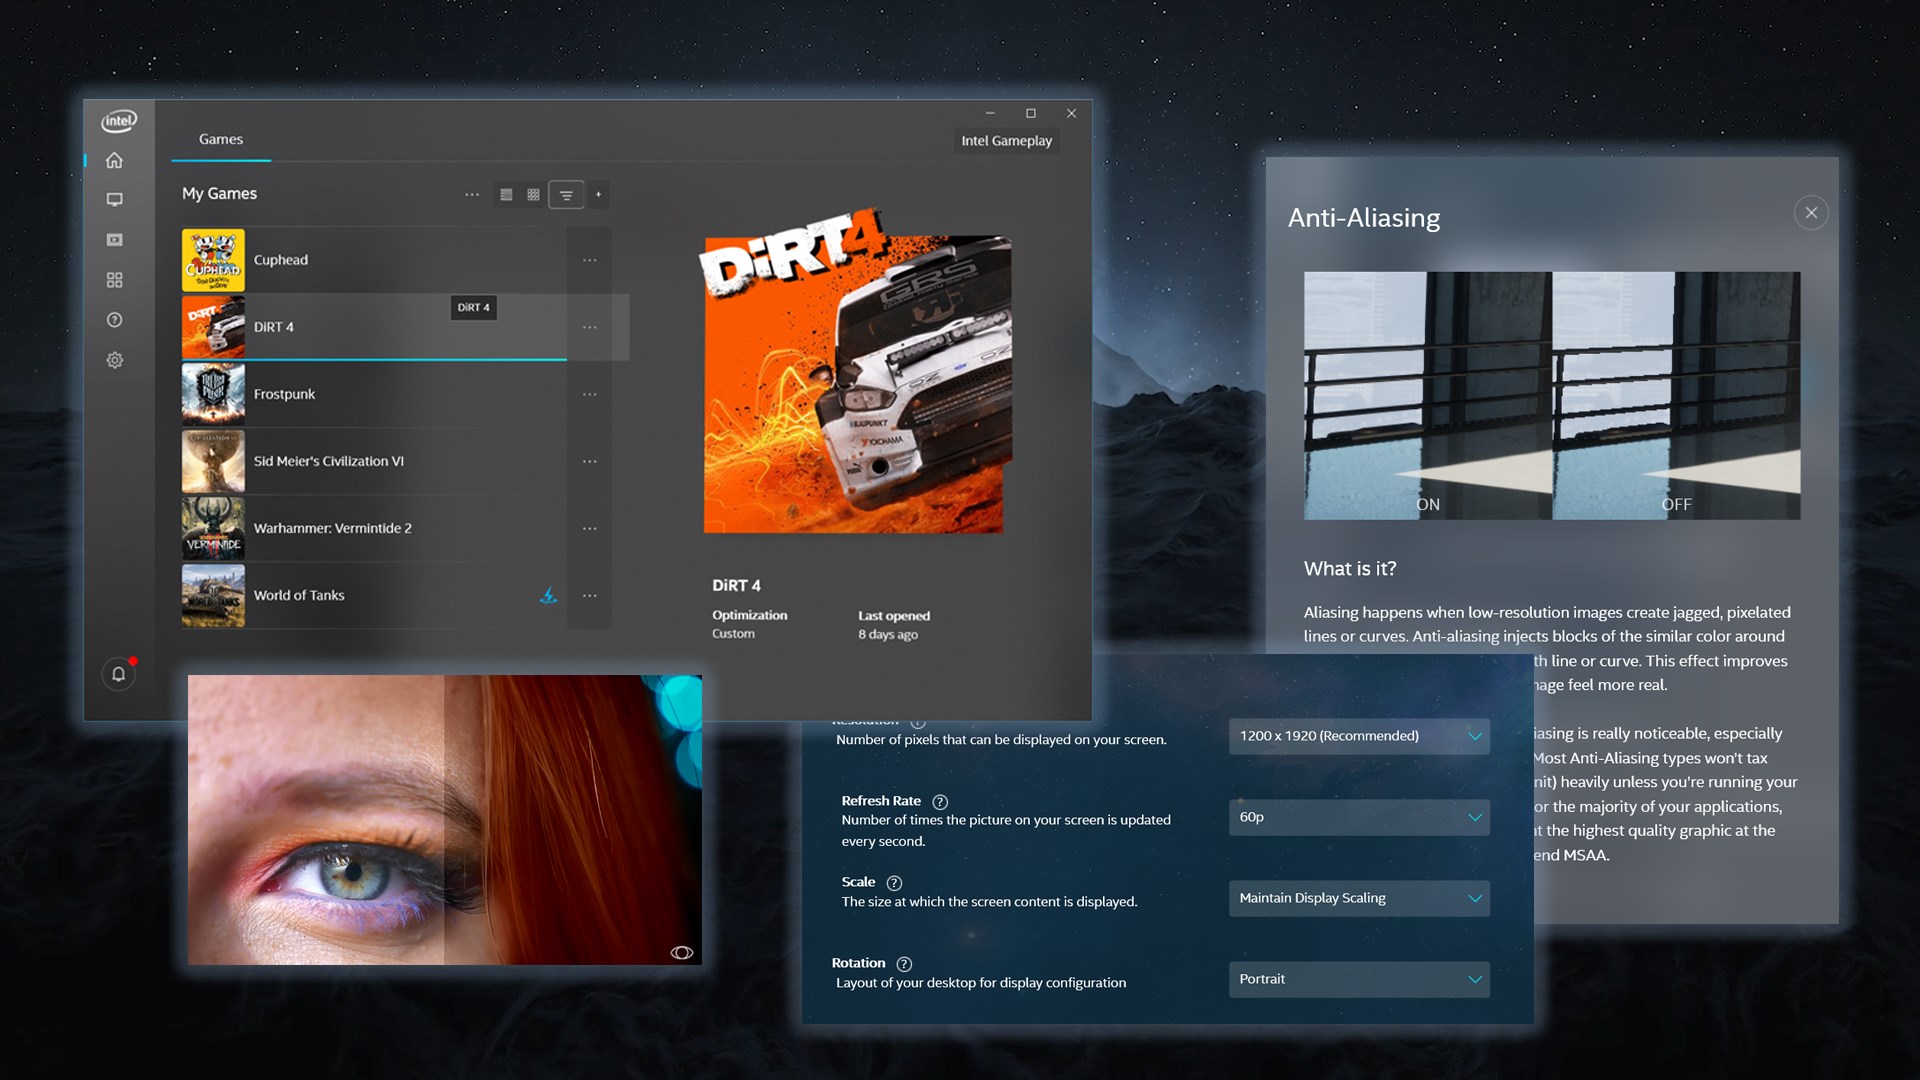Select the Games tab
1920x1080 pixels.
(x=221, y=140)
